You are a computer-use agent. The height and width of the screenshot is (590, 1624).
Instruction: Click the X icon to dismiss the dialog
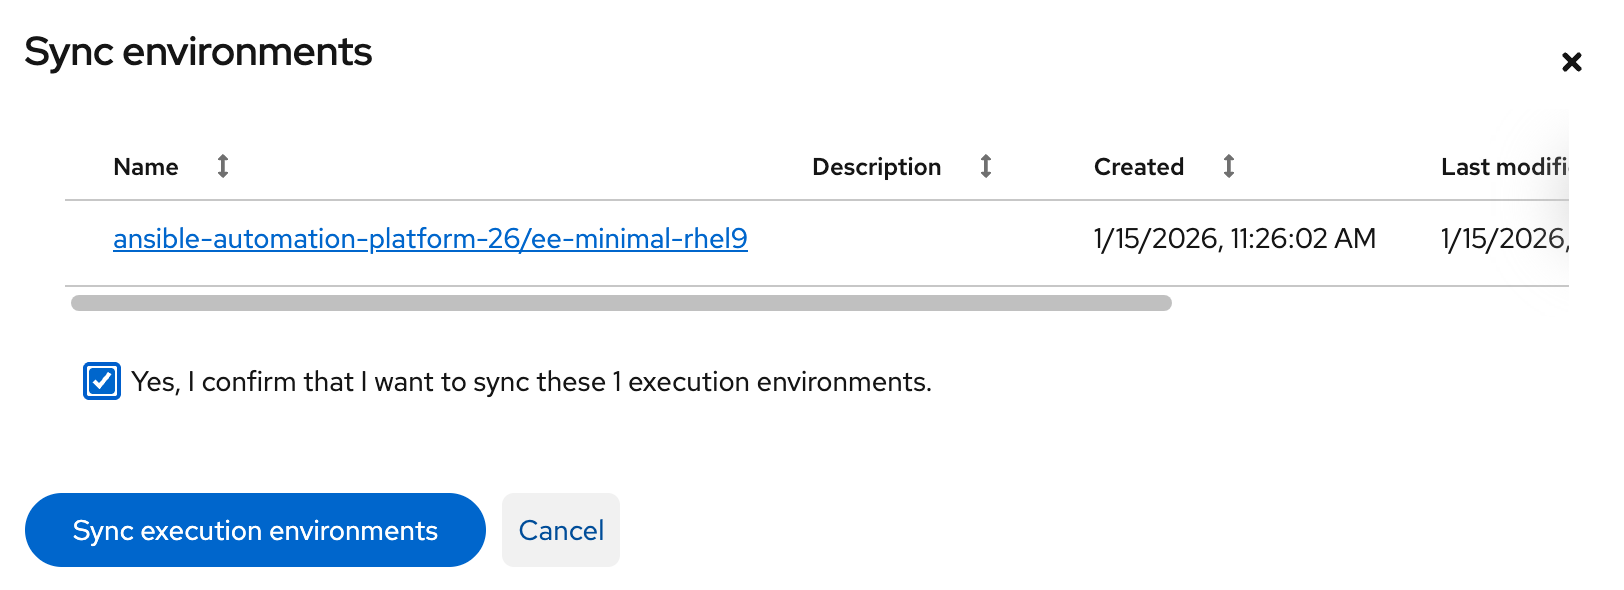click(x=1572, y=62)
